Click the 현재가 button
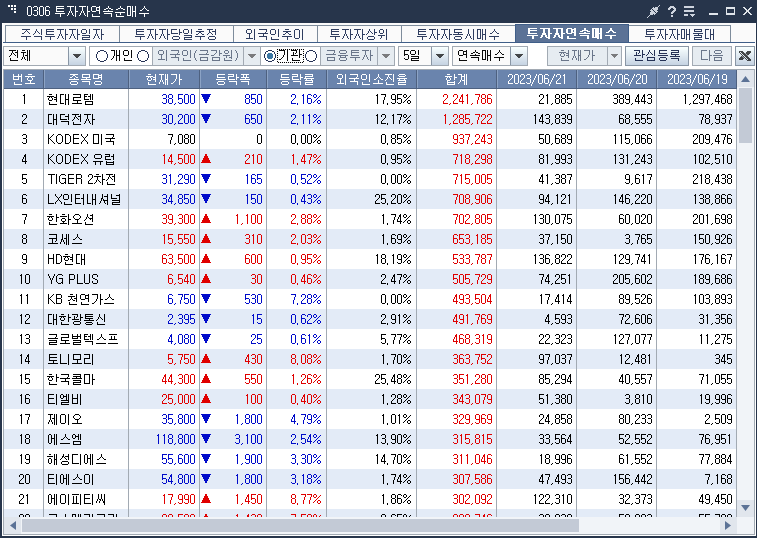The image size is (757, 538). [577, 56]
